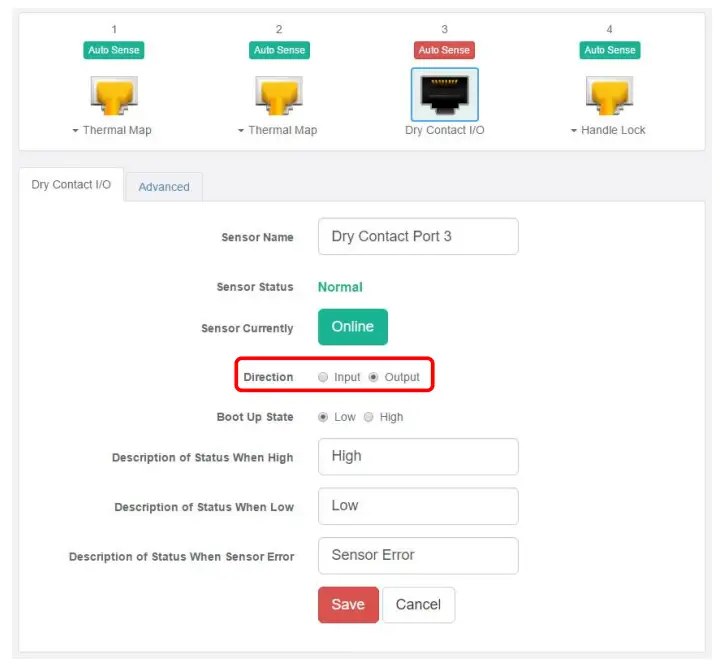
Task: Open port 2 Thermal Map dropdown
Action: [x=277, y=130]
